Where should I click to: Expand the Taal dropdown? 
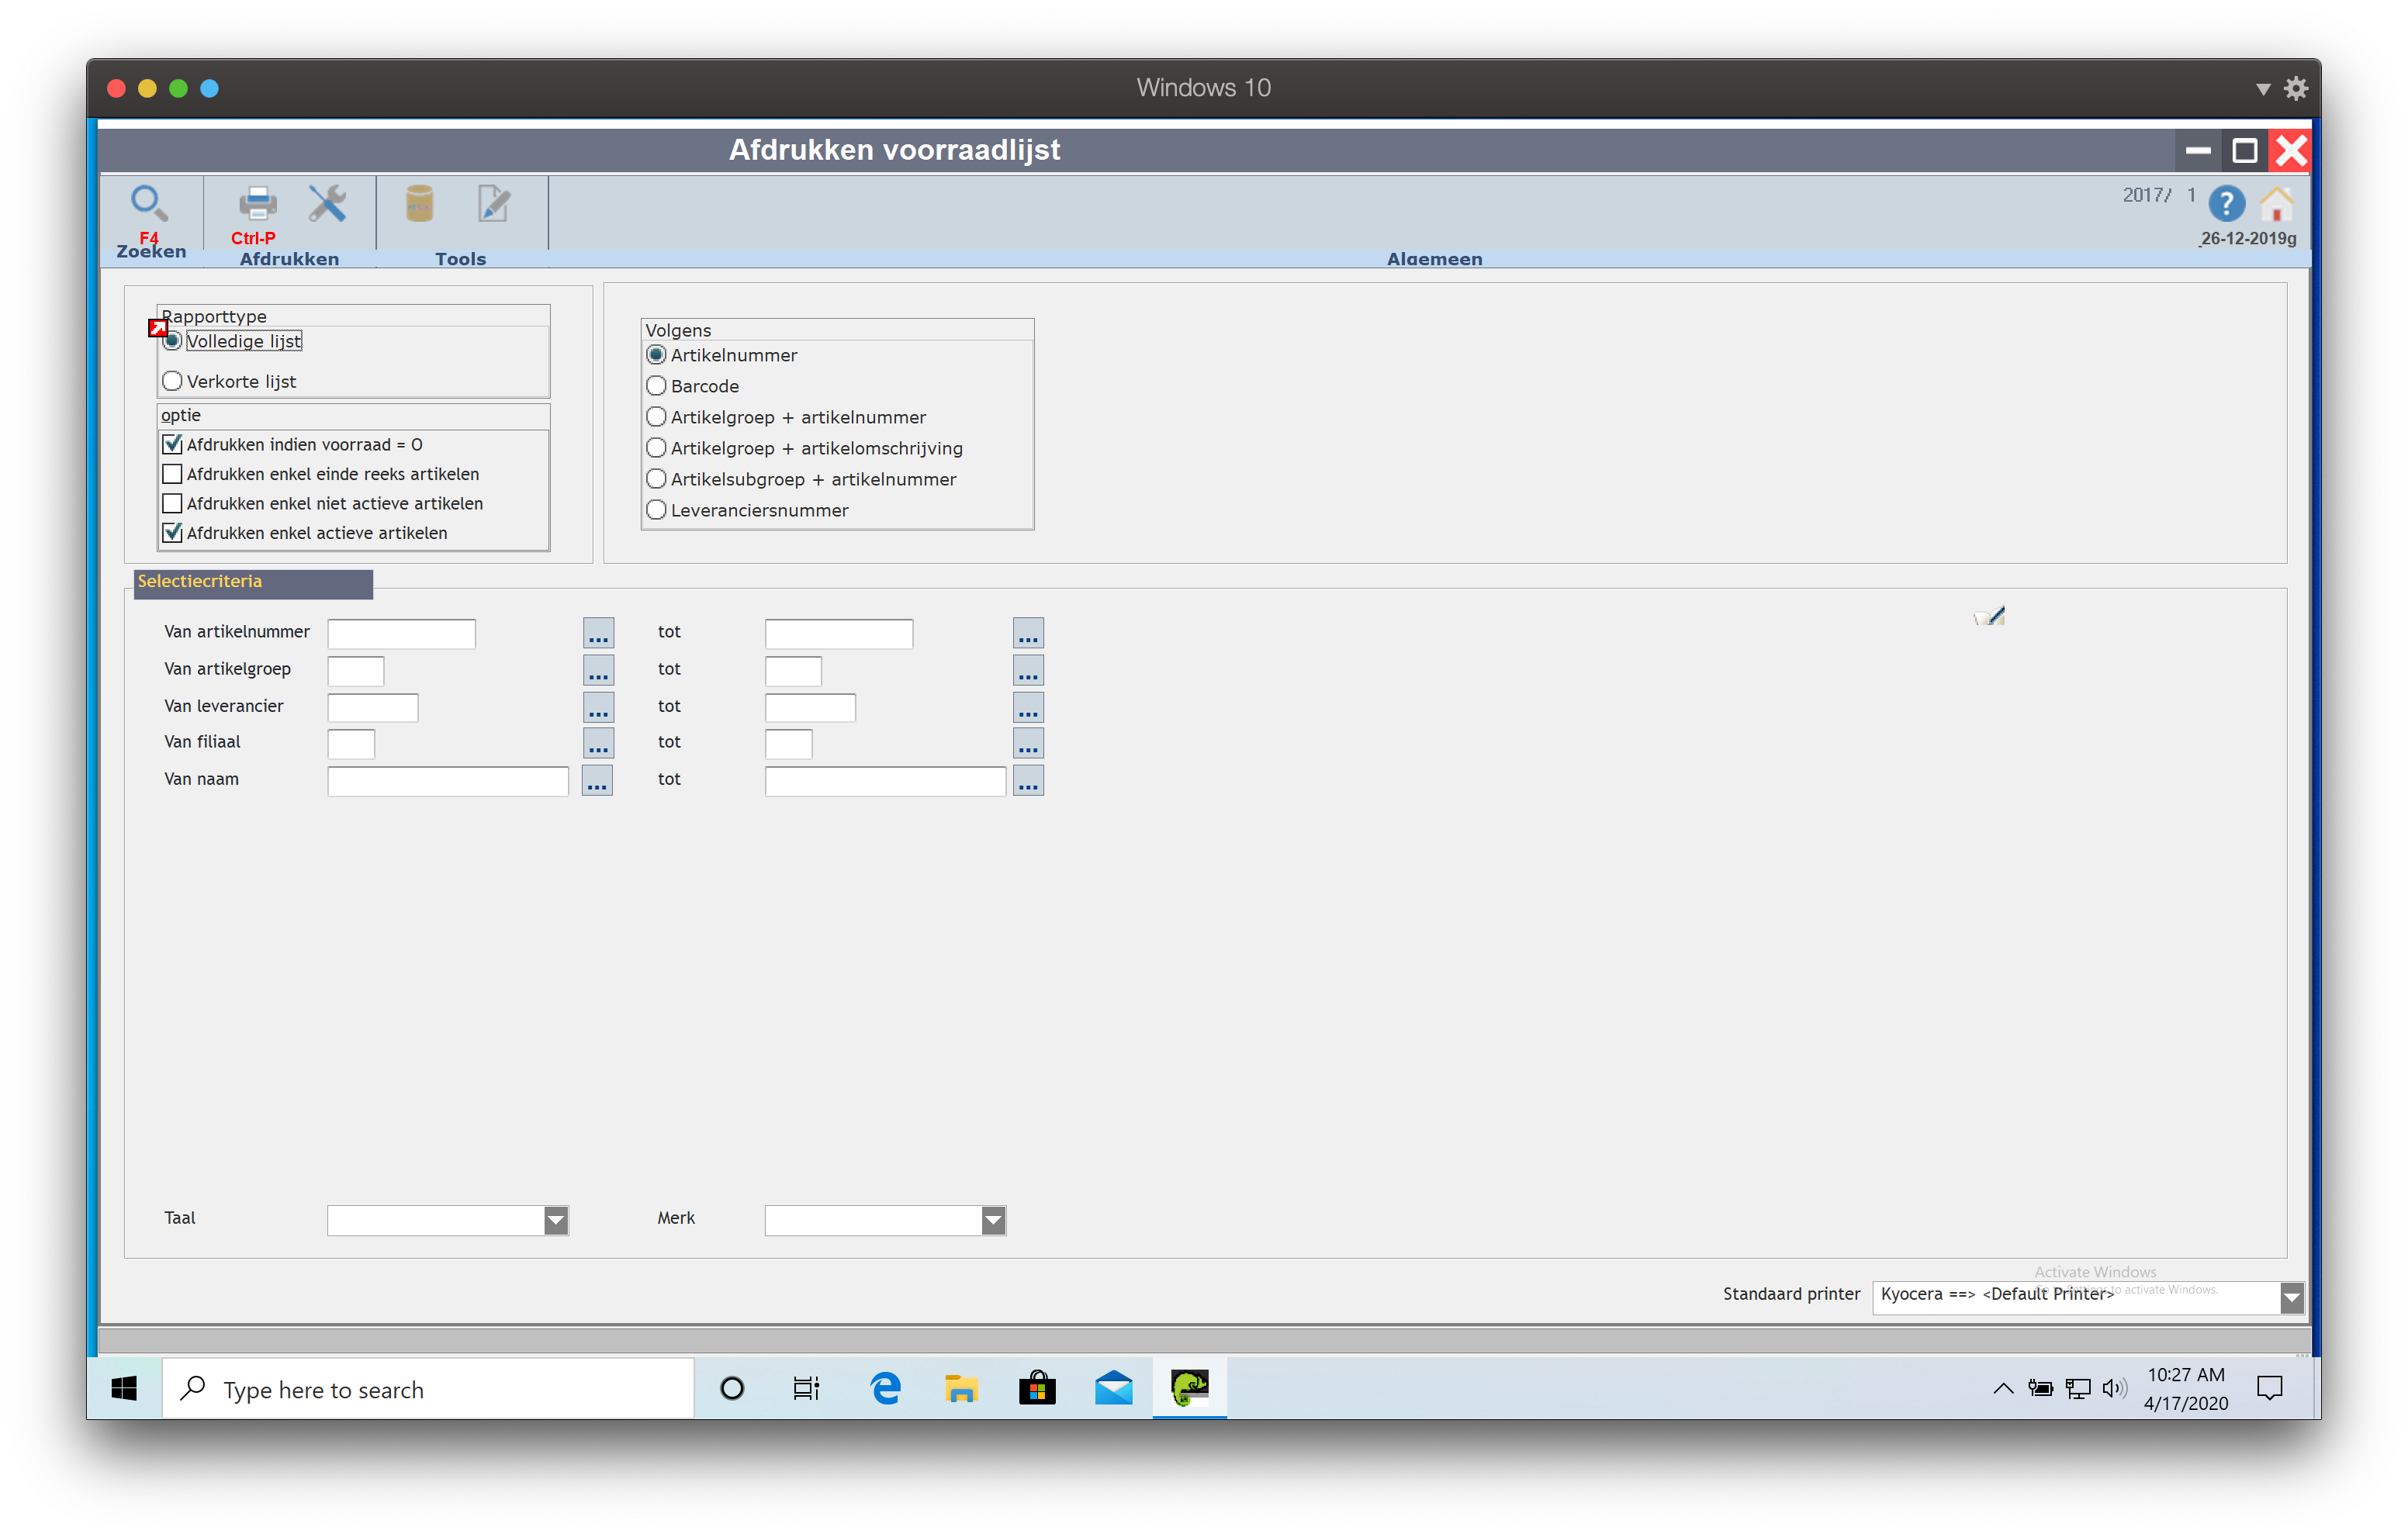tap(556, 1220)
